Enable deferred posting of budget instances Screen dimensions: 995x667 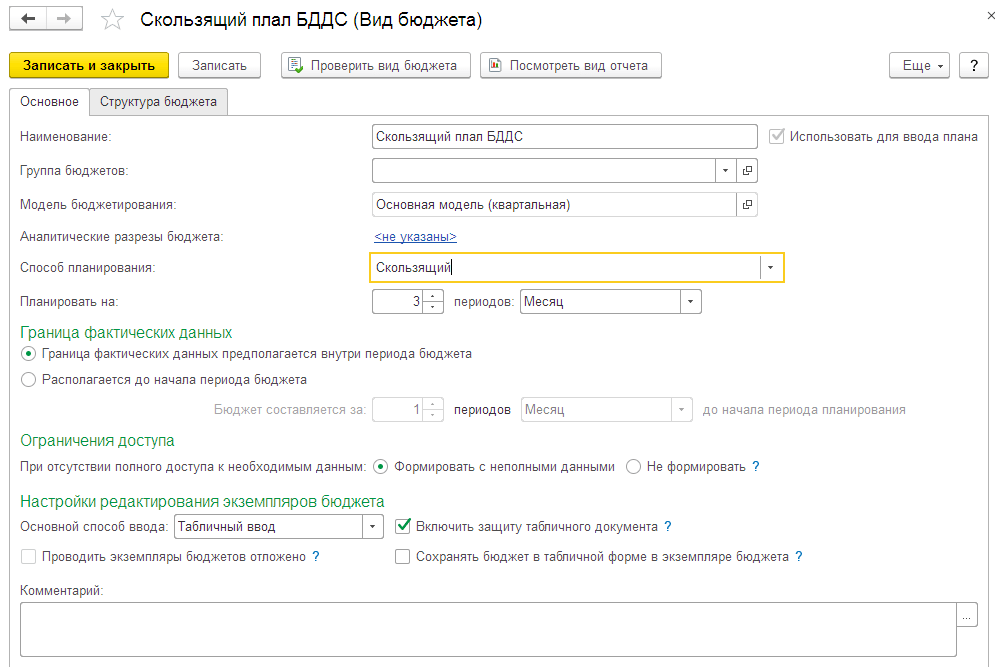[x=28, y=557]
